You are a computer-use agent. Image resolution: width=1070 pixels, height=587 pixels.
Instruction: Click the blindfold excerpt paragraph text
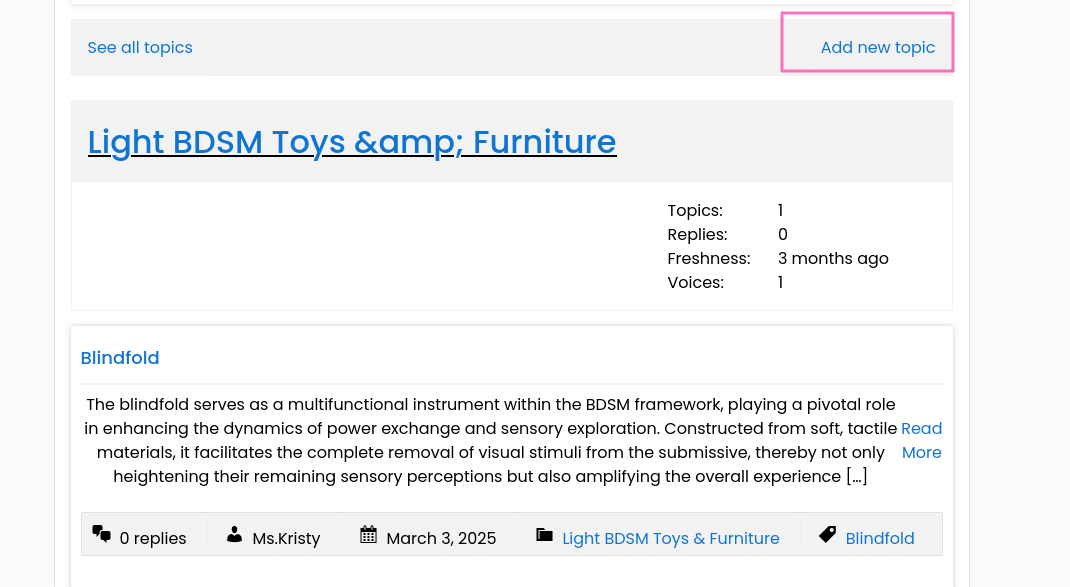pos(491,440)
